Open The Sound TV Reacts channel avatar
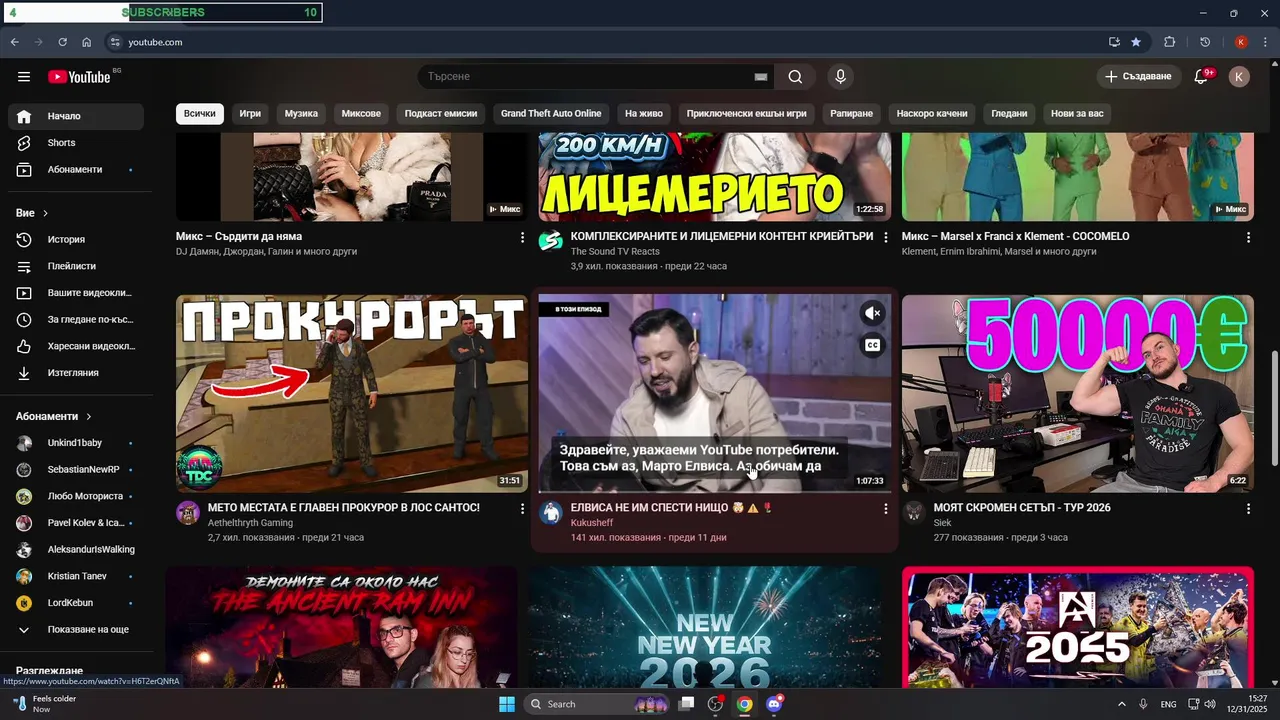The height and width of the screenshot is (720, 1280). tap(551, 241)
